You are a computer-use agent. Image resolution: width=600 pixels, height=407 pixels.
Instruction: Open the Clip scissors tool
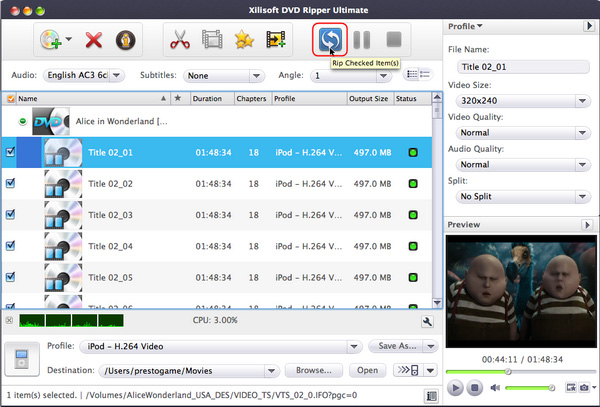180,39
